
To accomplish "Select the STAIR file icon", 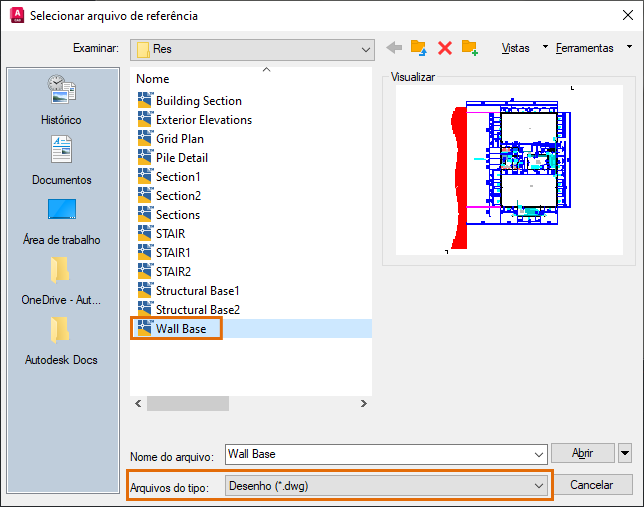I will pos(145,233).
